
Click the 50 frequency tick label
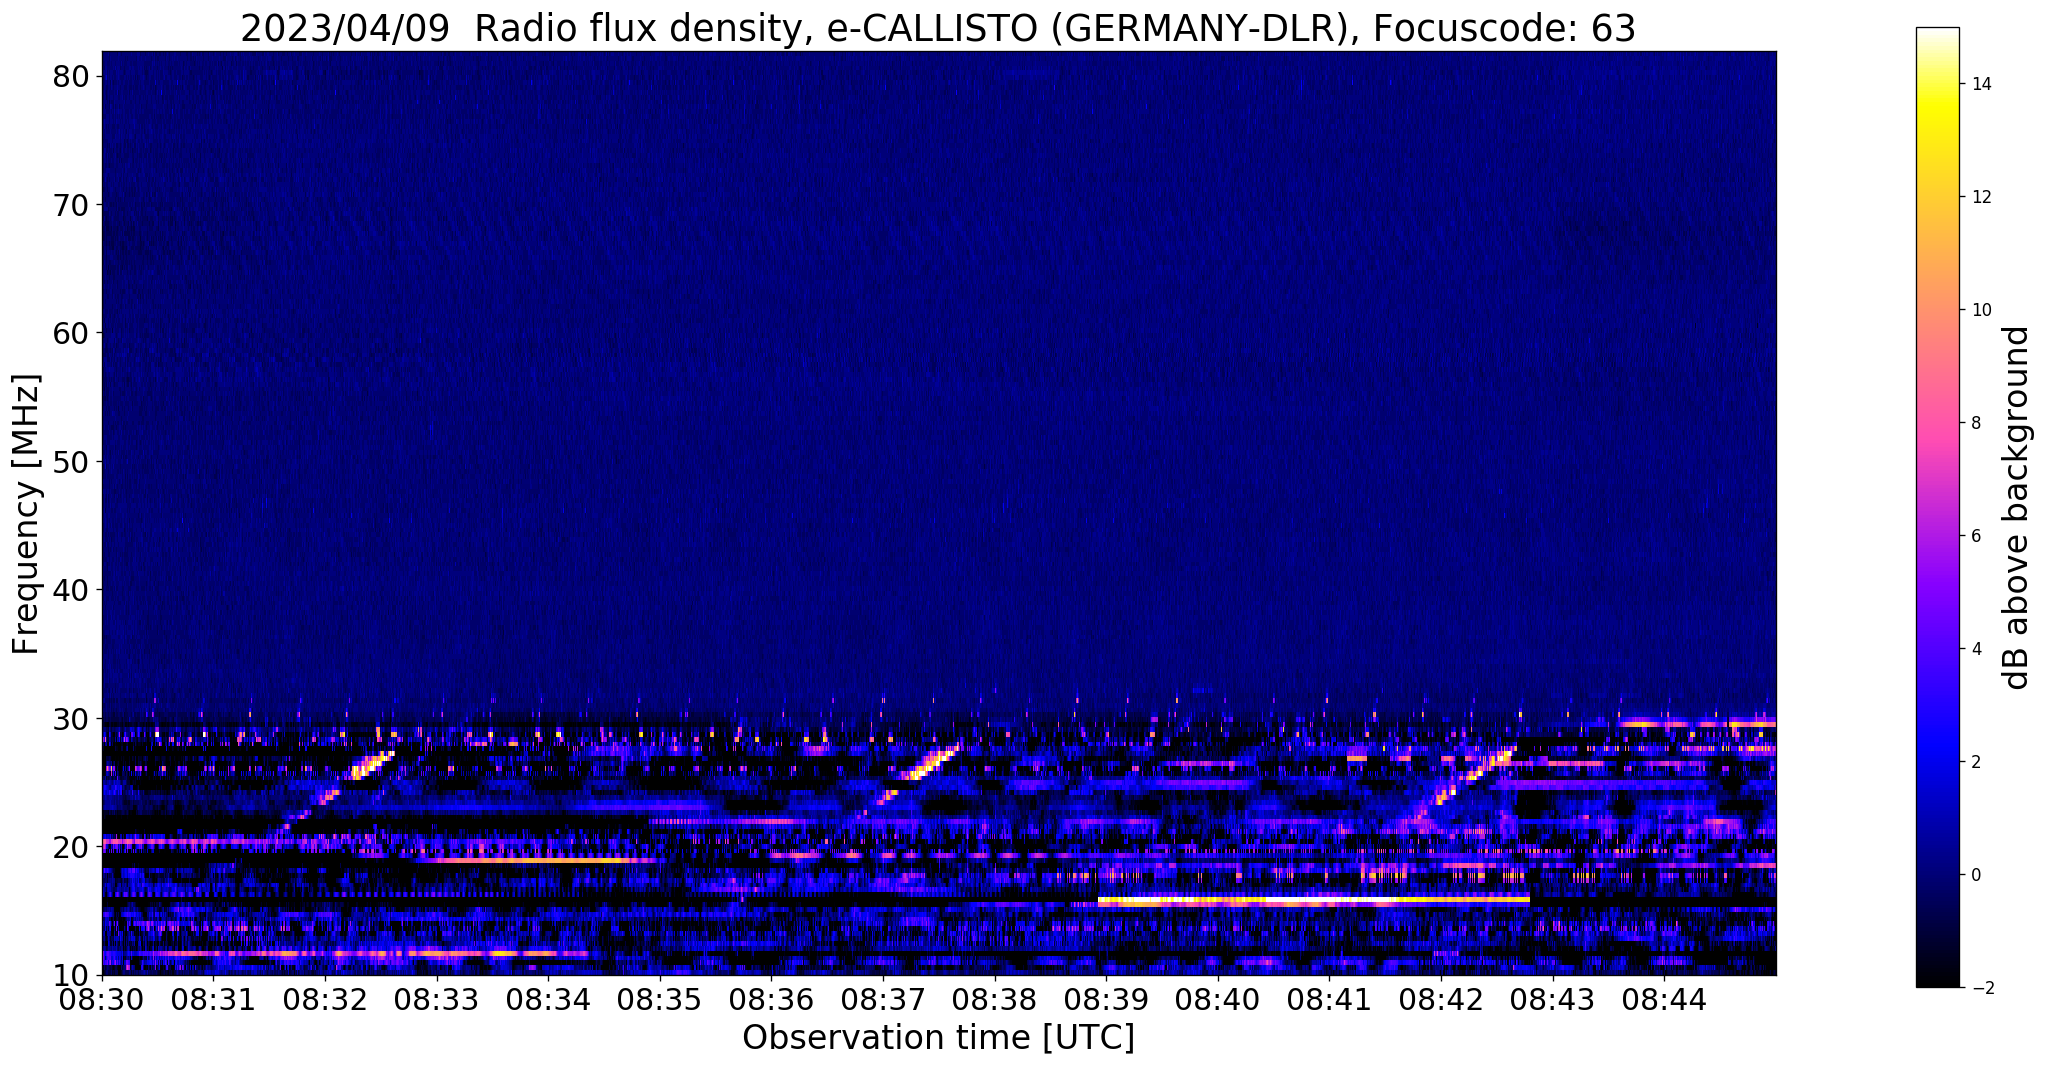(72, 462)
